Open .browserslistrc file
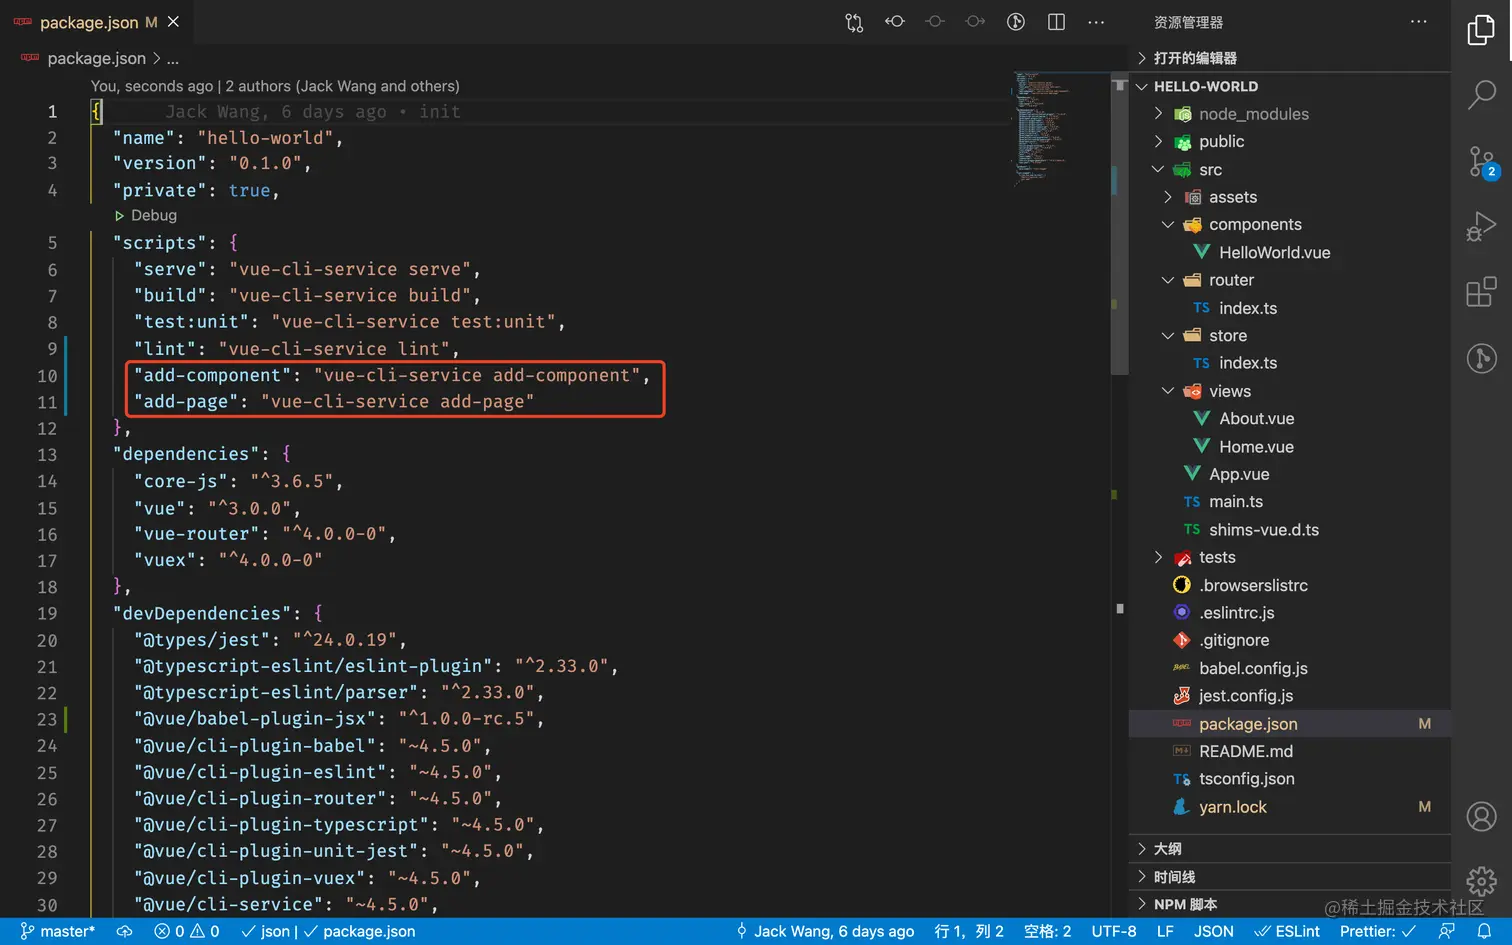Image resolution: width=1512 pixels, height=945 pixels. (1290, 585)
